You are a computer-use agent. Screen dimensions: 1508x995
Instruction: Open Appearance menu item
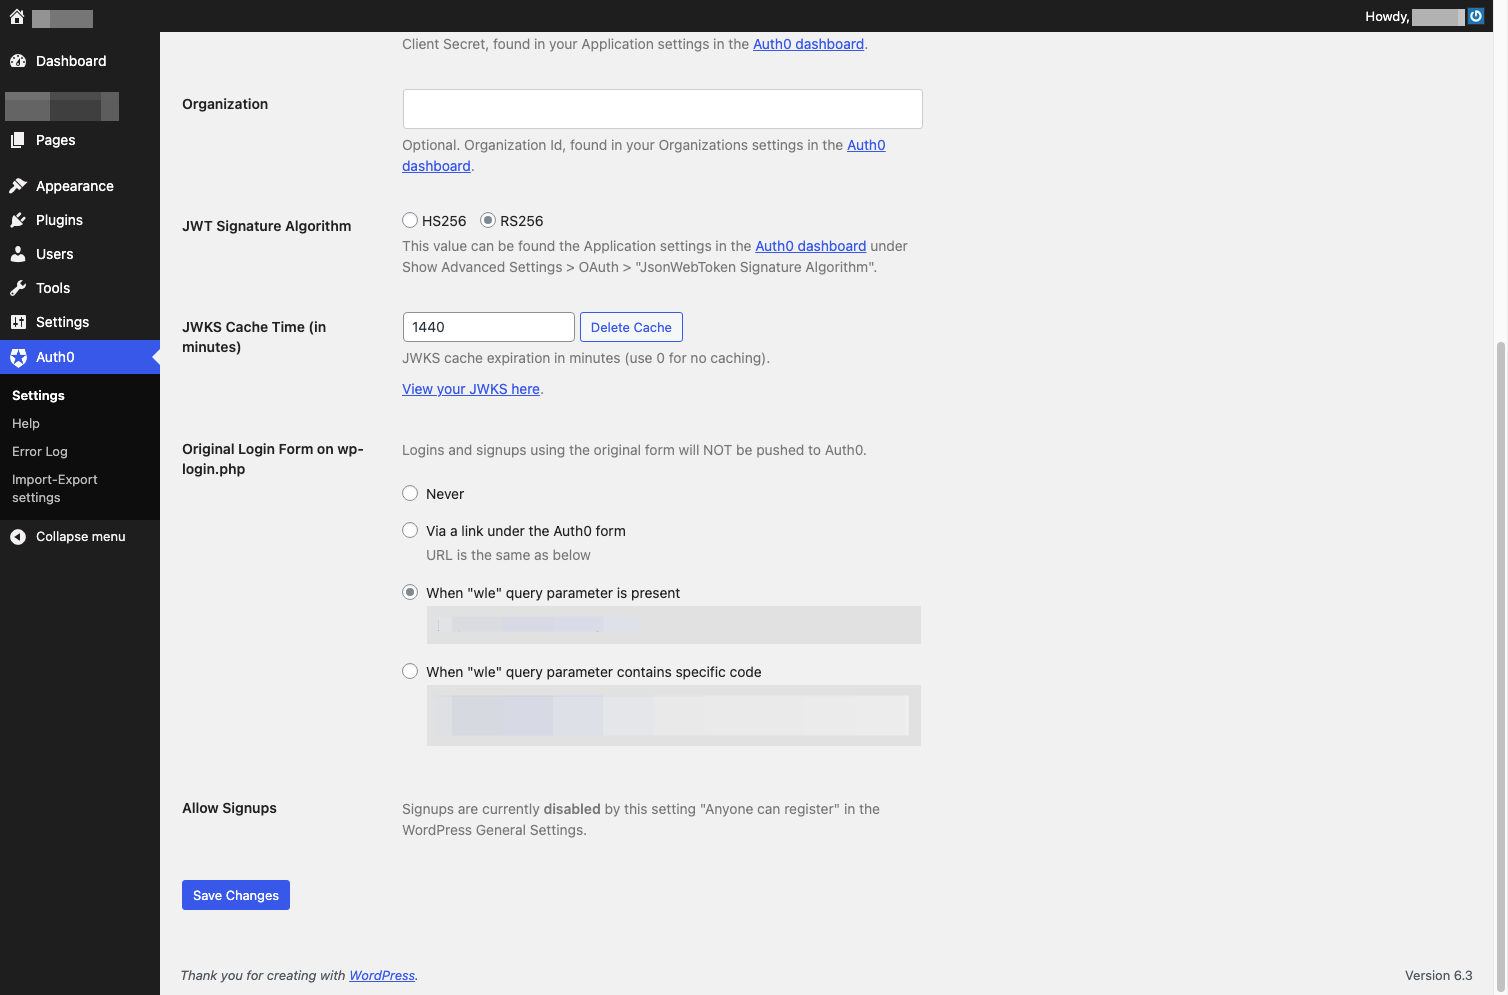(x=80, y=186)
